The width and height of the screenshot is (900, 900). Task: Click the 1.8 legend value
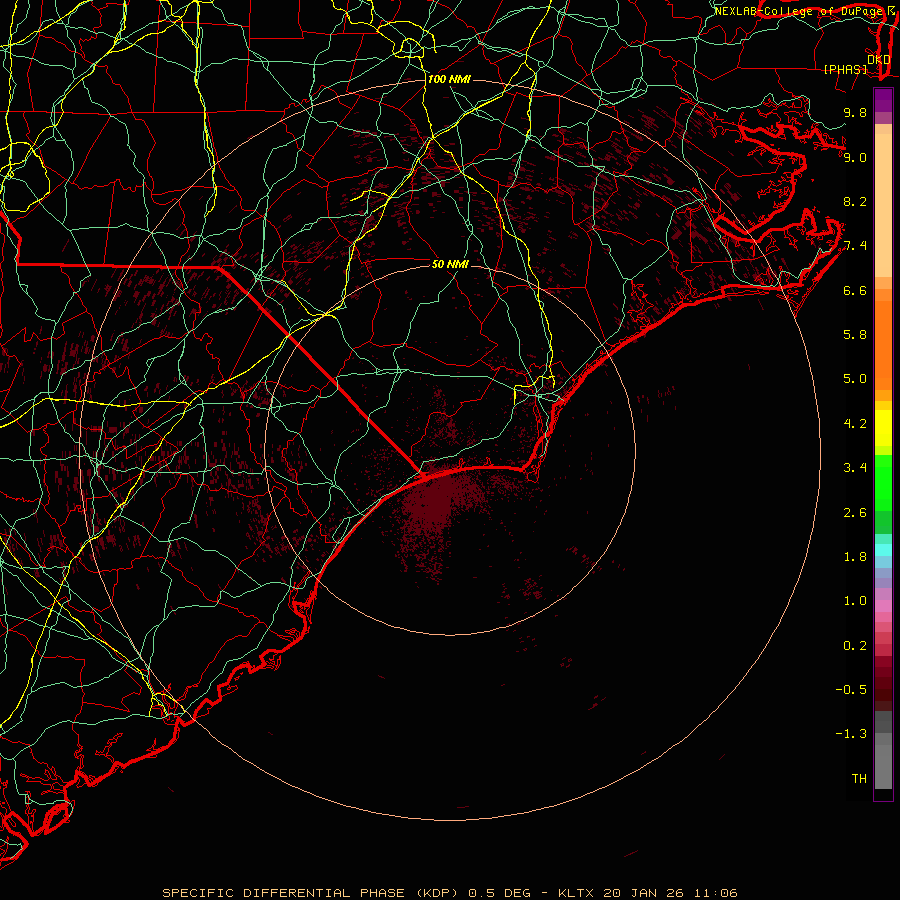(x=855, y=557)
